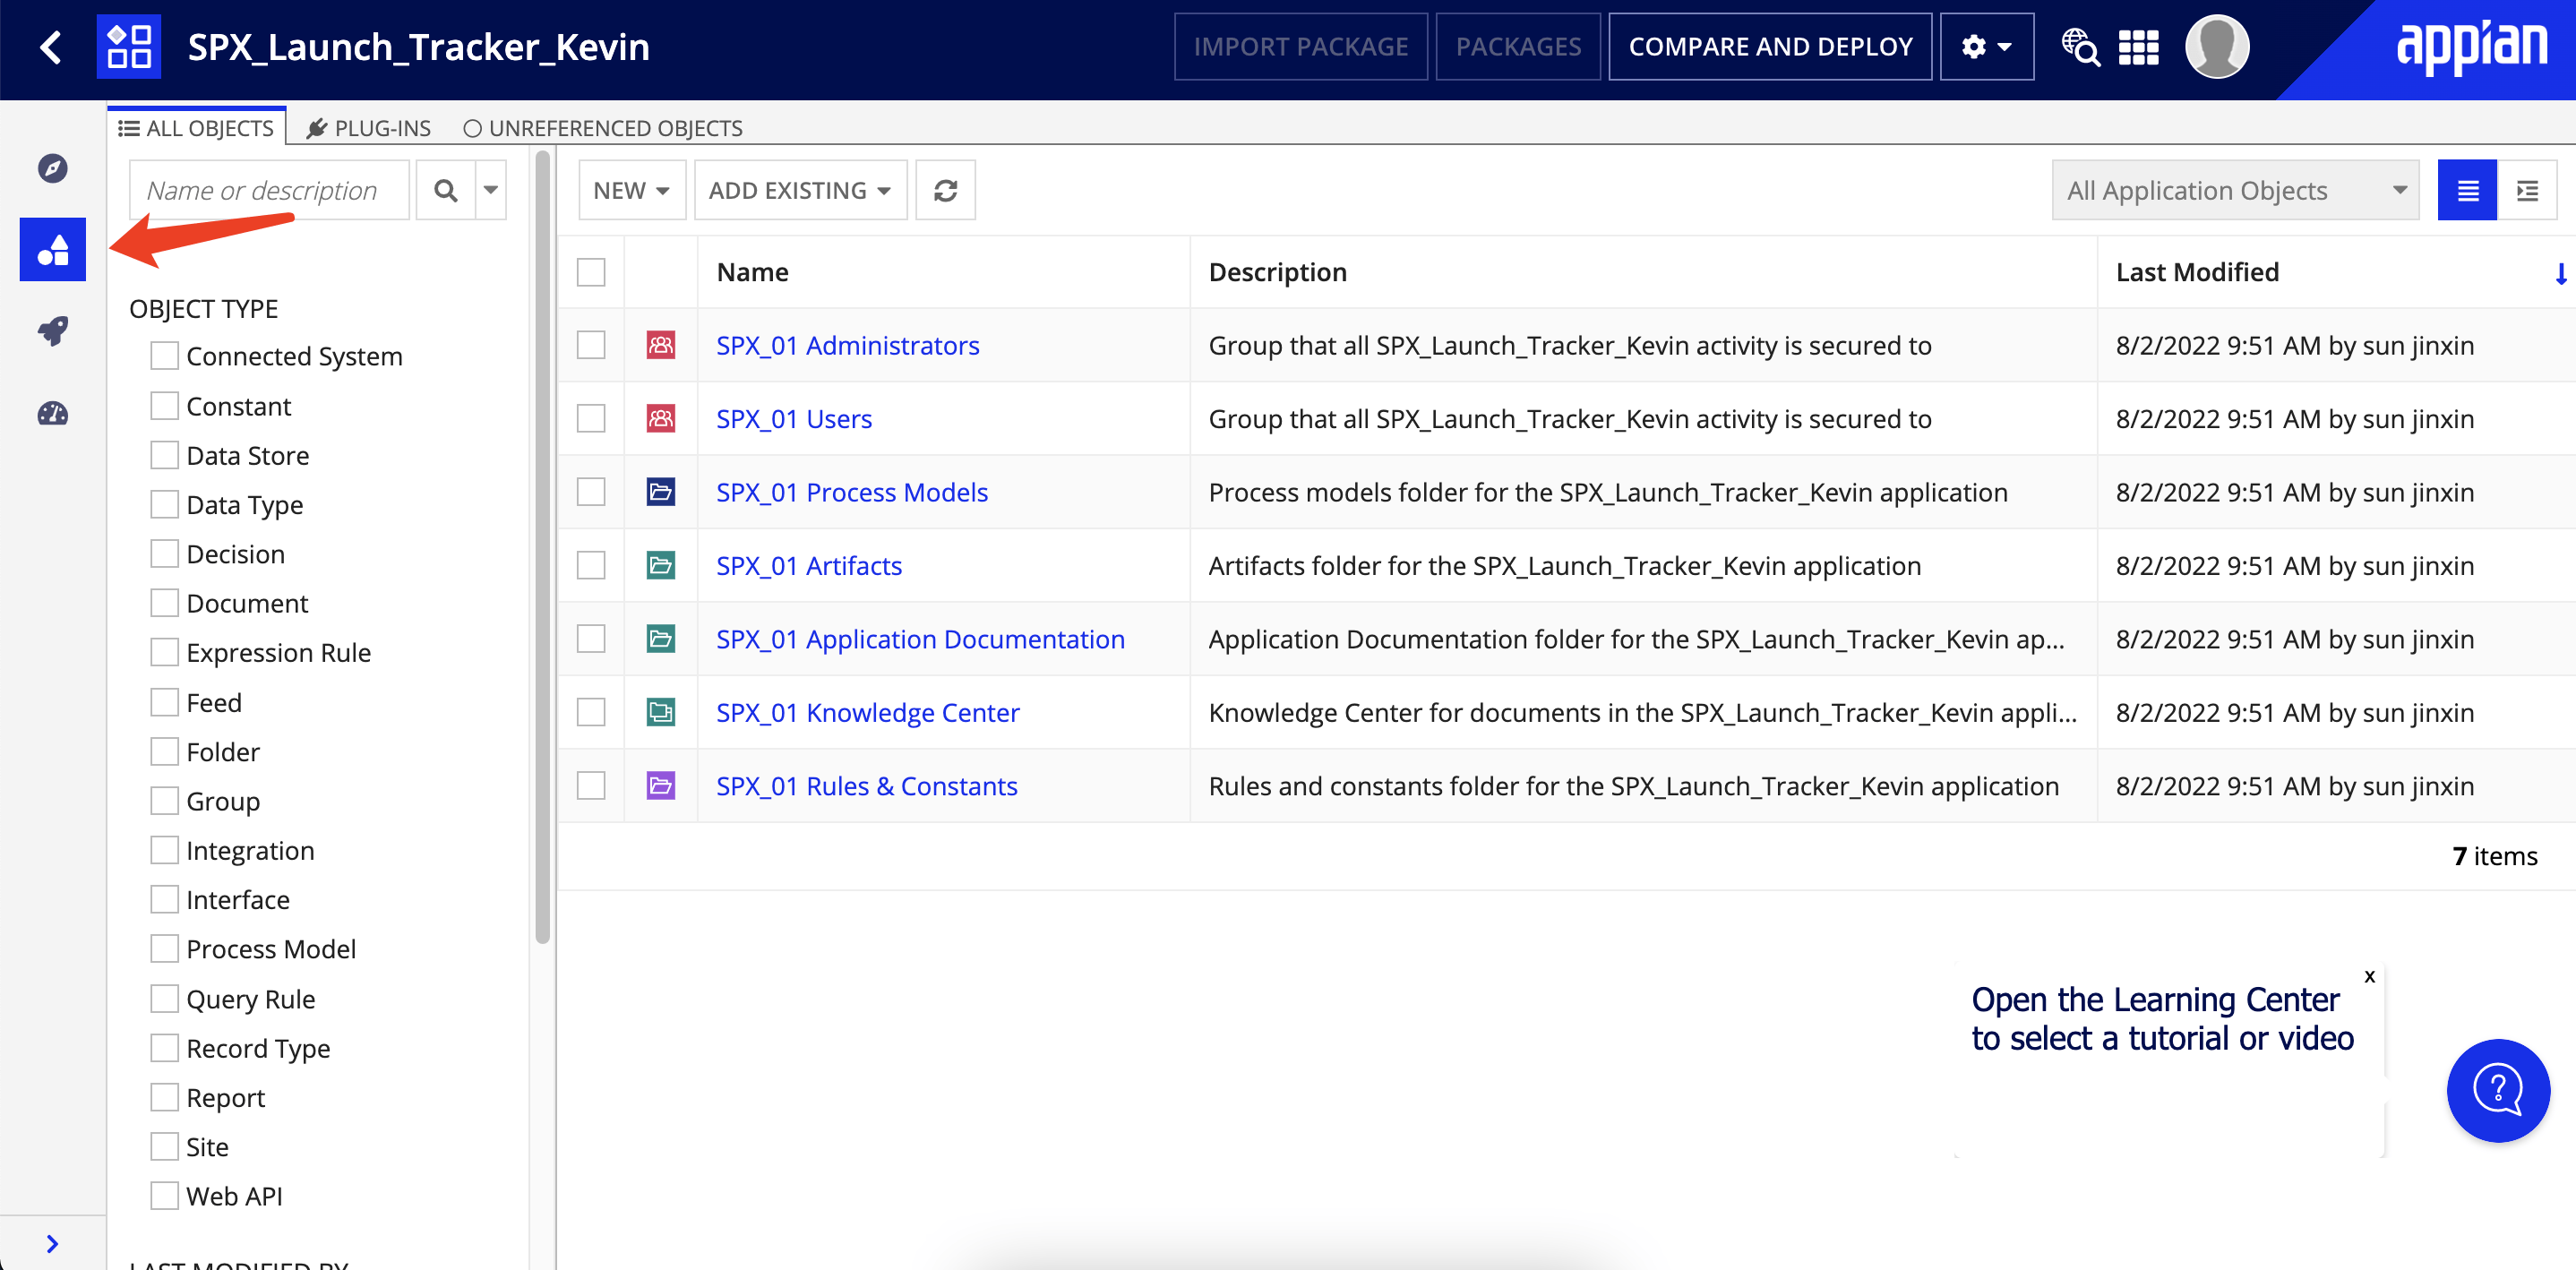Open the Monitor gauge icon in sidebar
Image resolution: width=2576 pixels, height=1270 pixels.
click(x=53, y=413)
